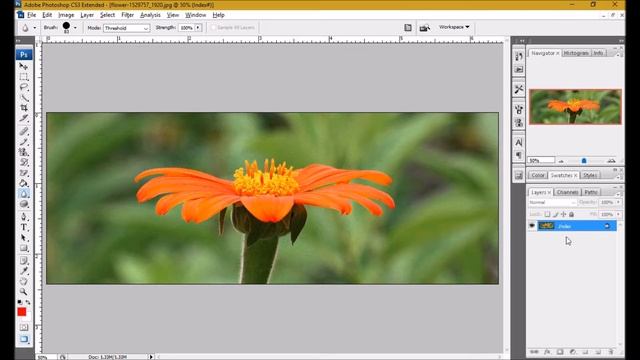Open the Mode Threshold dropdown

[x=126, y=28]
